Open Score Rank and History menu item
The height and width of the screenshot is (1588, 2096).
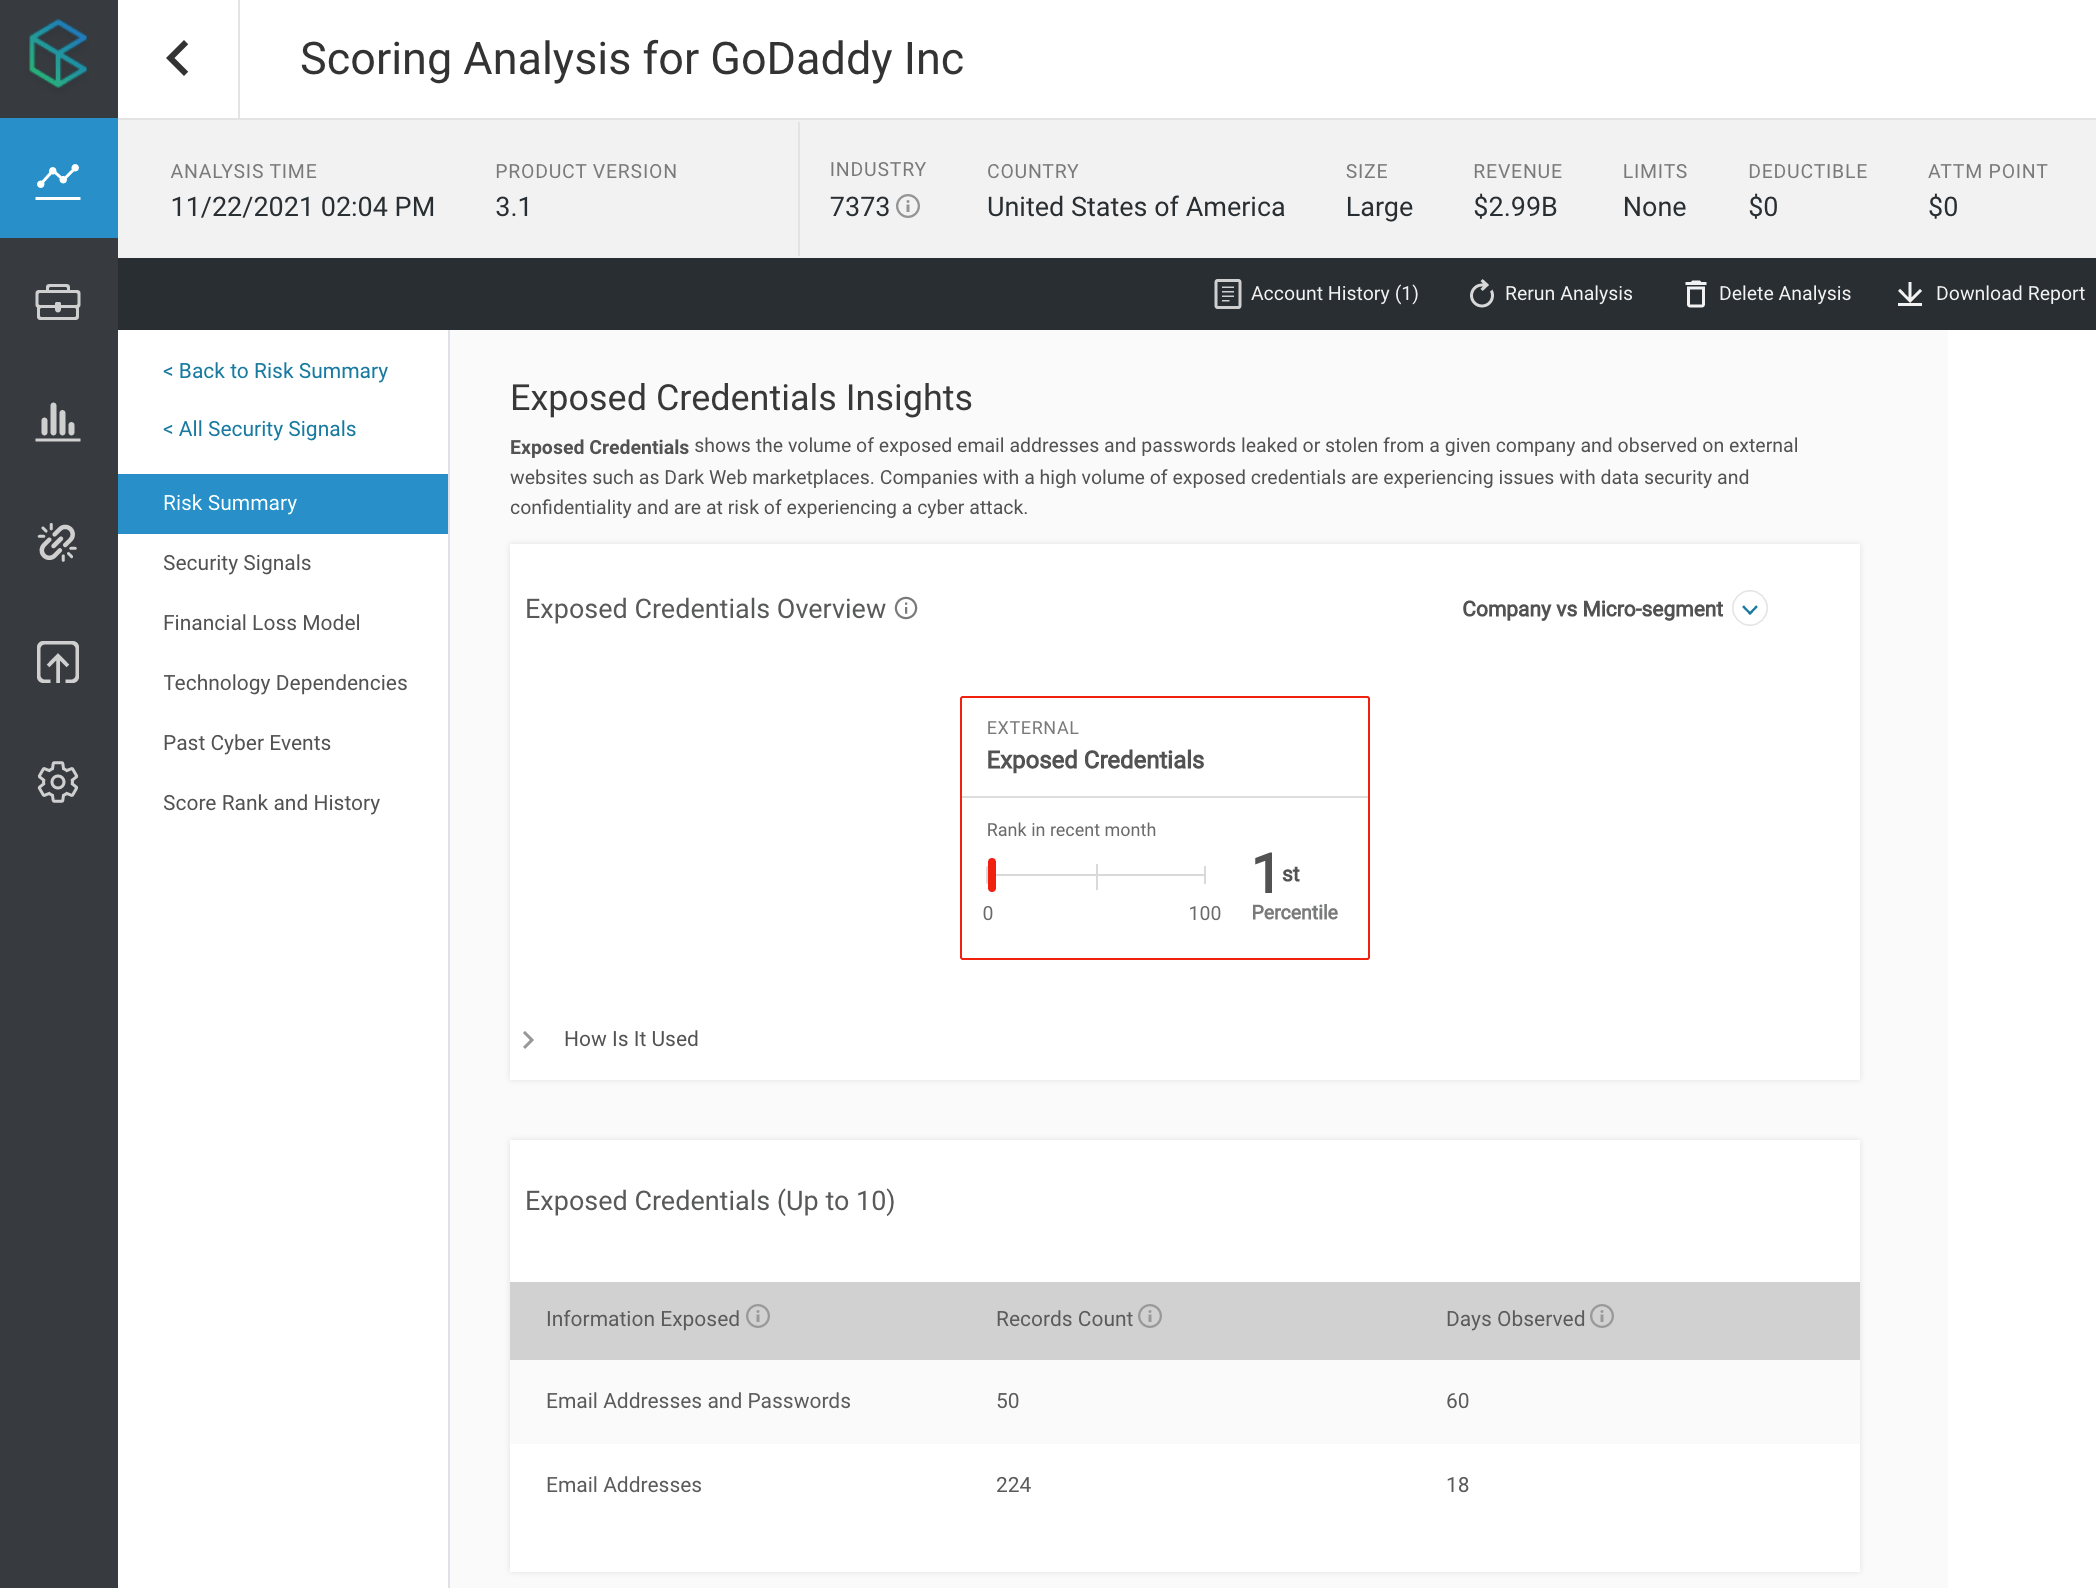tap(271, 803)
